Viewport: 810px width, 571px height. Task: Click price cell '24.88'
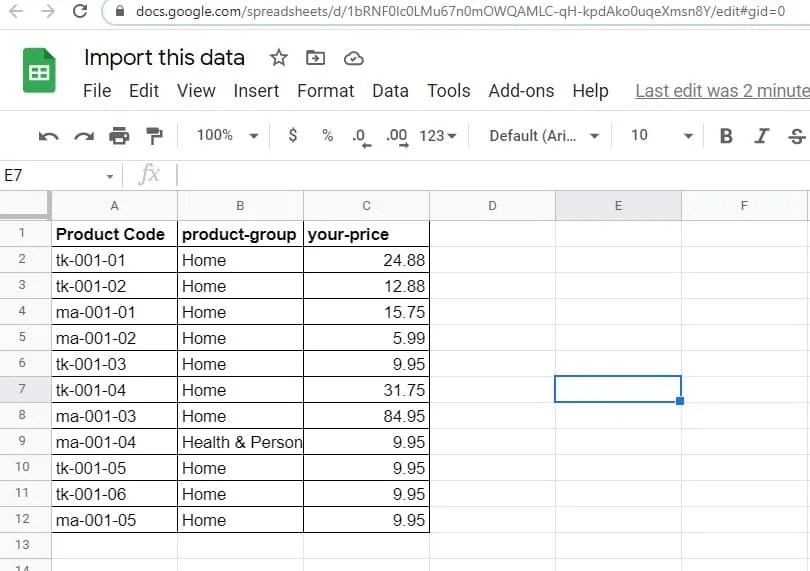(366, 260)
